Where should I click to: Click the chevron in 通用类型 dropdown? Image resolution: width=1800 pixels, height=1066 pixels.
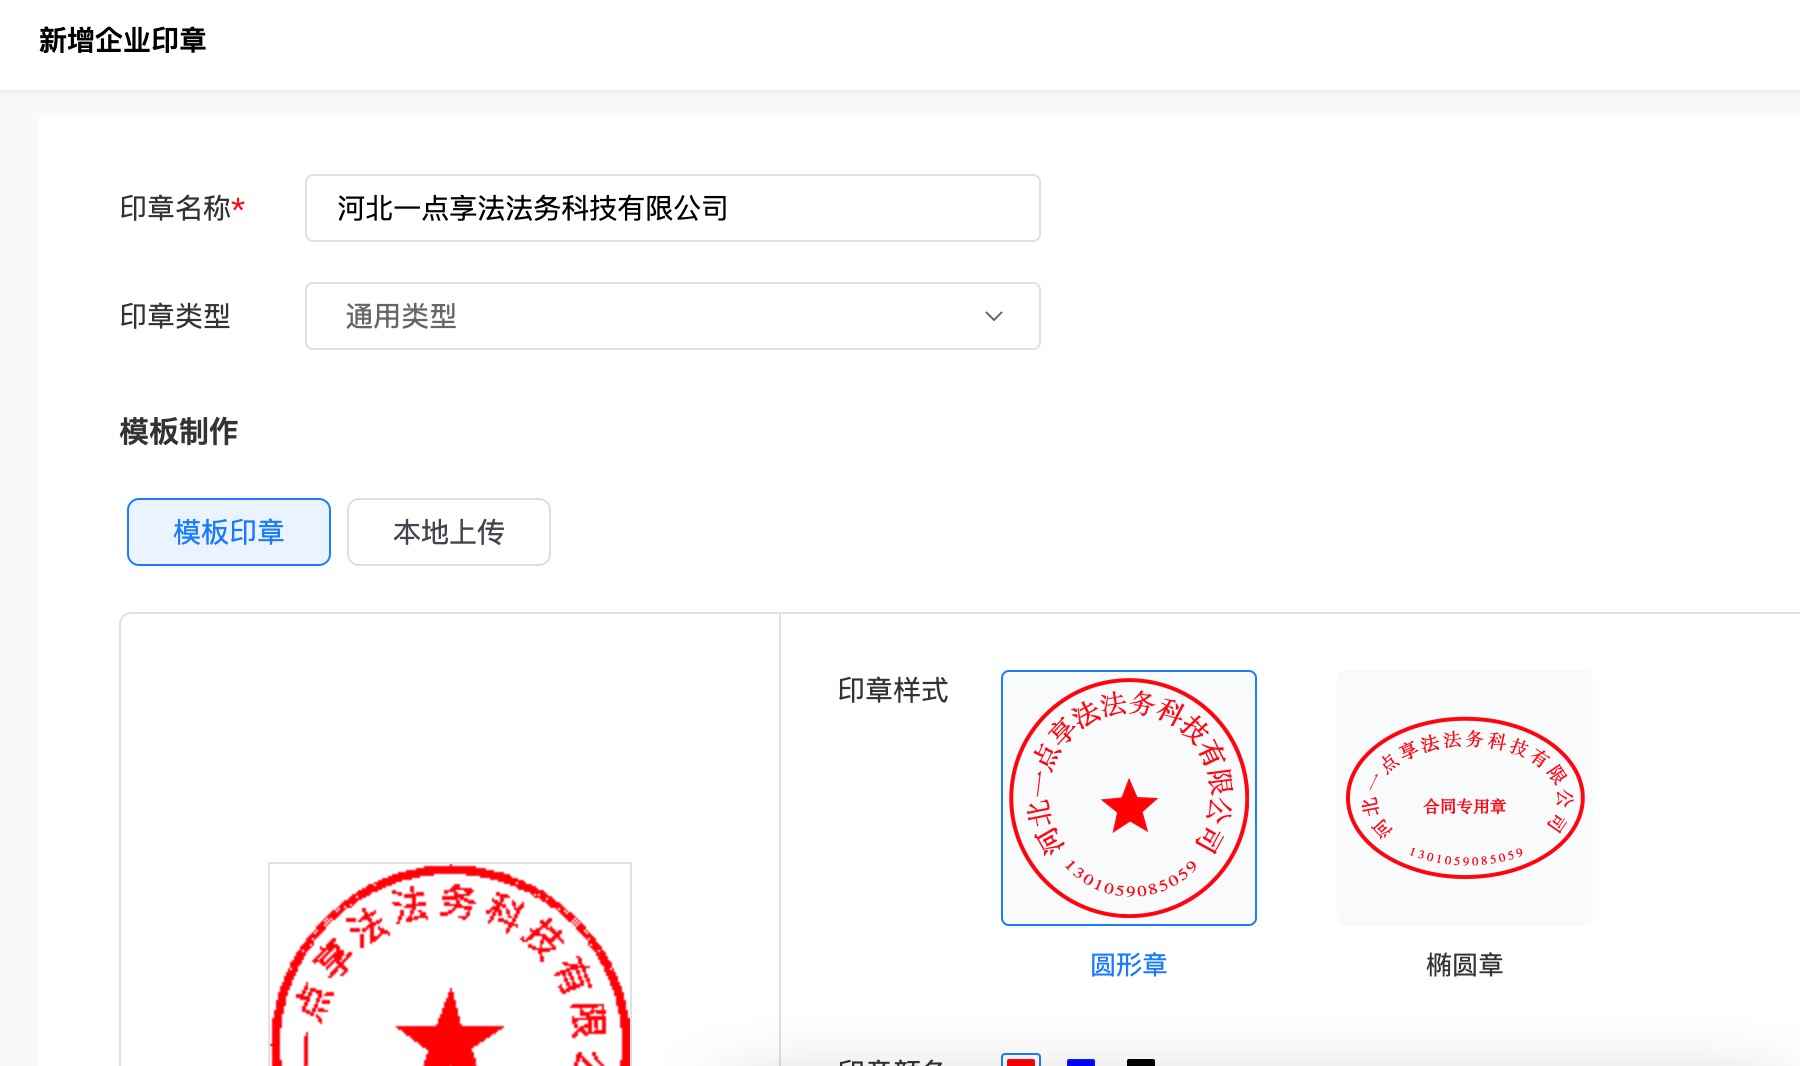(x=993, y=316)
